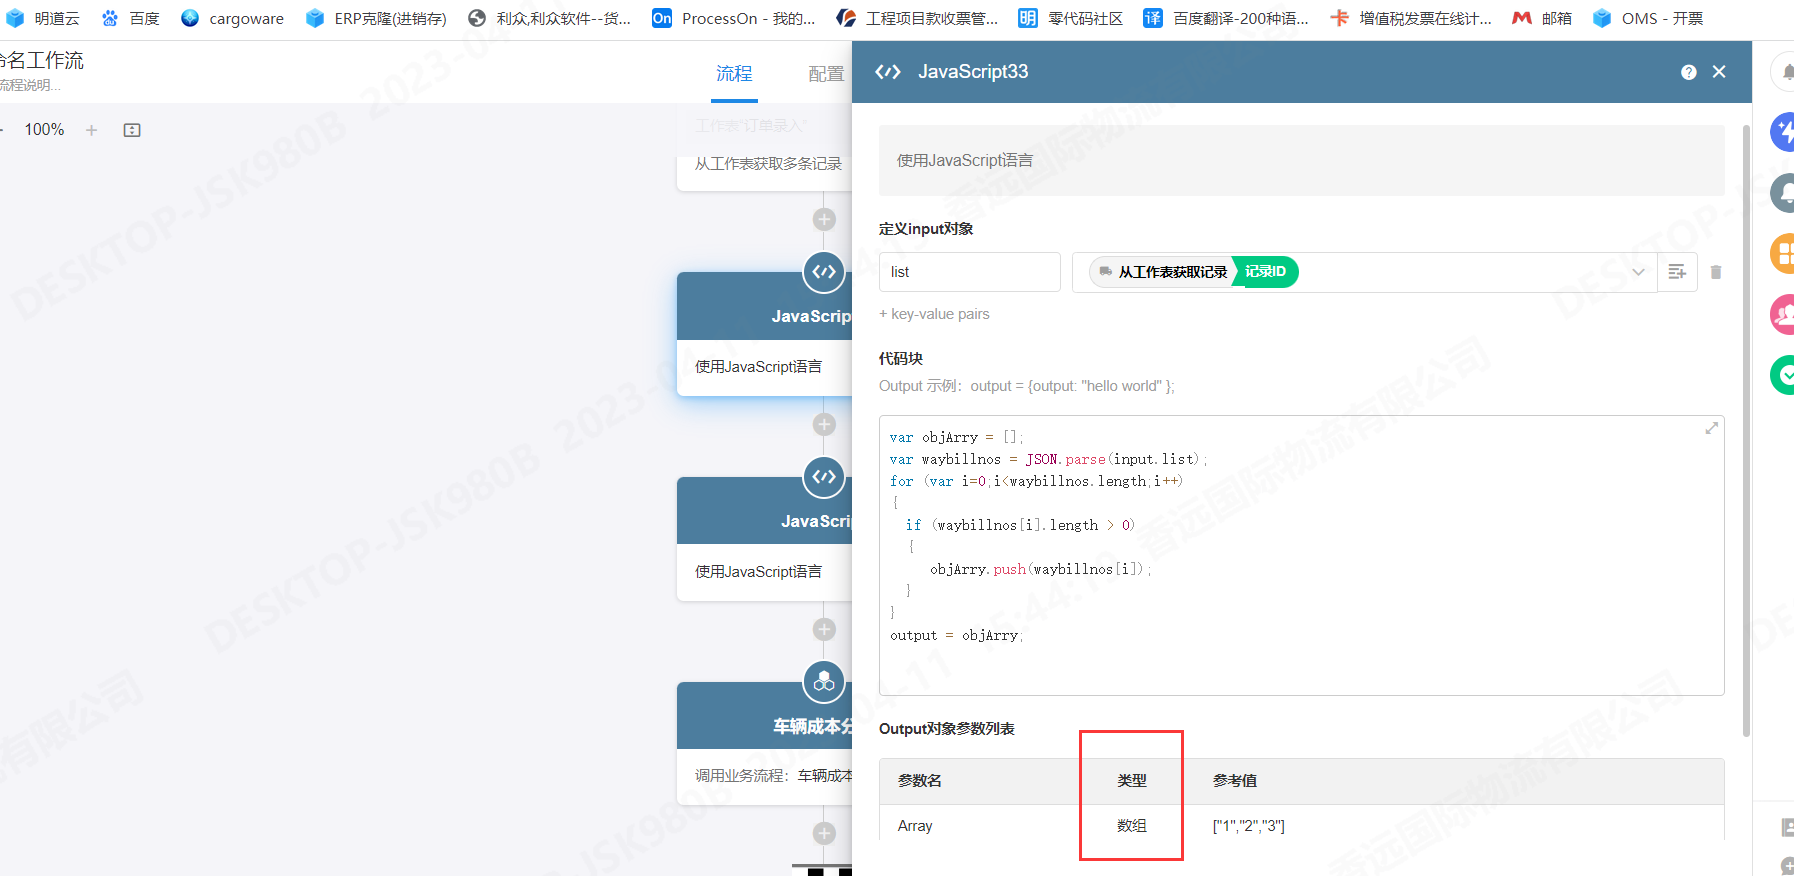Click the 数组 type cell
Image resolution: width=1794 pixels, height=876 pixels.
[1132, 826]
